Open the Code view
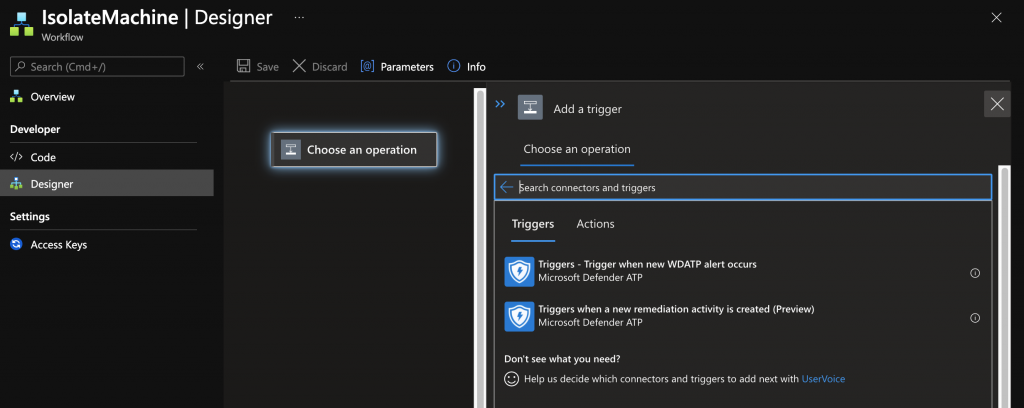The height and width of the screenshot is (408, 1024). click(x=43, y=157)
